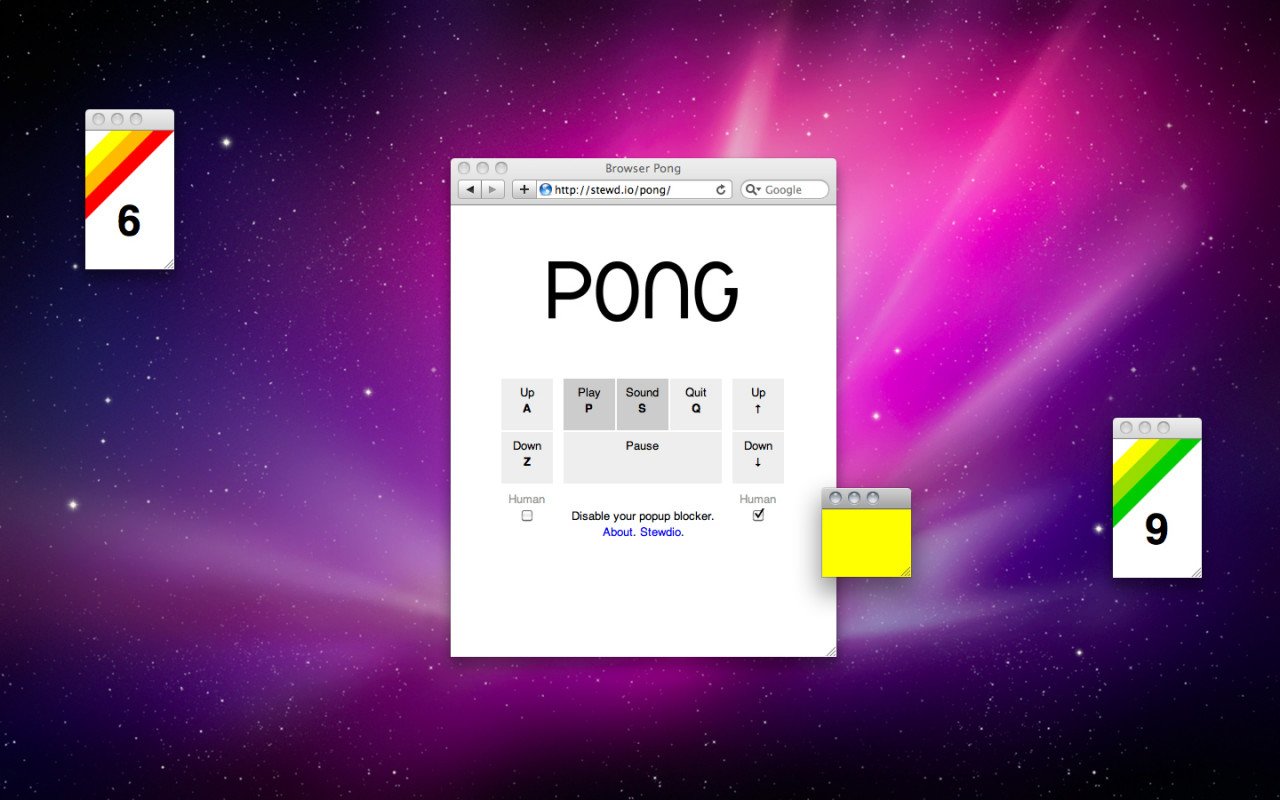Open the Stewdio link
Screen dimensions: 1280x800
pos(662,532)
